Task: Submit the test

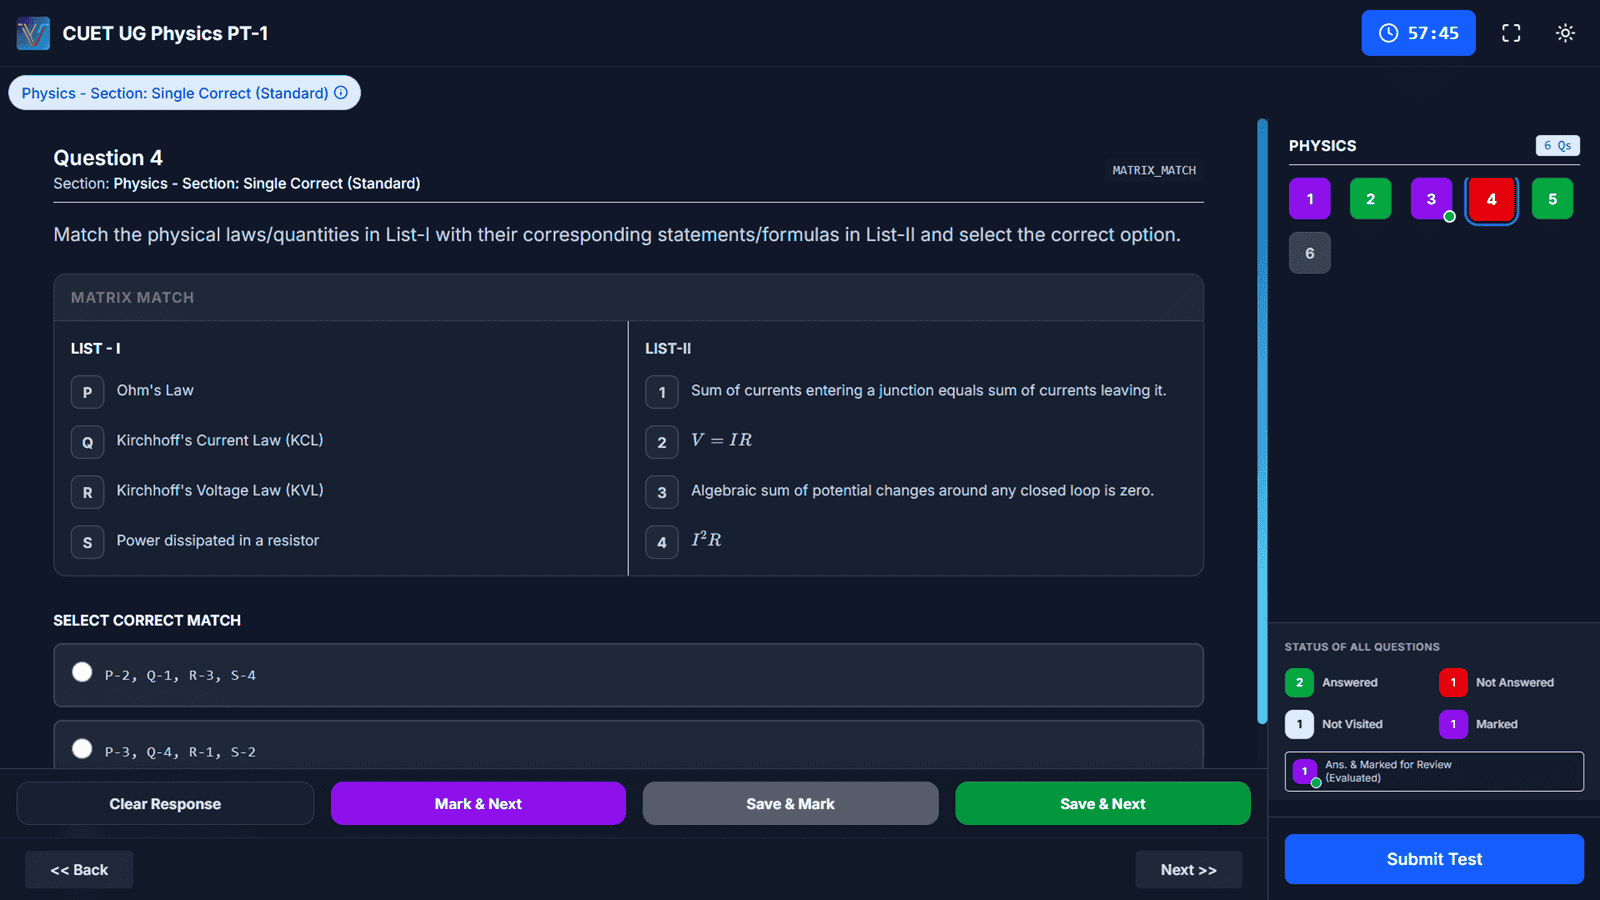Action: (x=1433, y=859)
